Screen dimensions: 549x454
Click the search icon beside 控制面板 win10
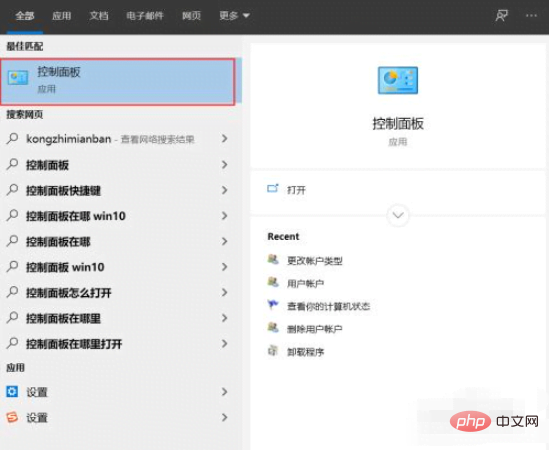[12, 267]
